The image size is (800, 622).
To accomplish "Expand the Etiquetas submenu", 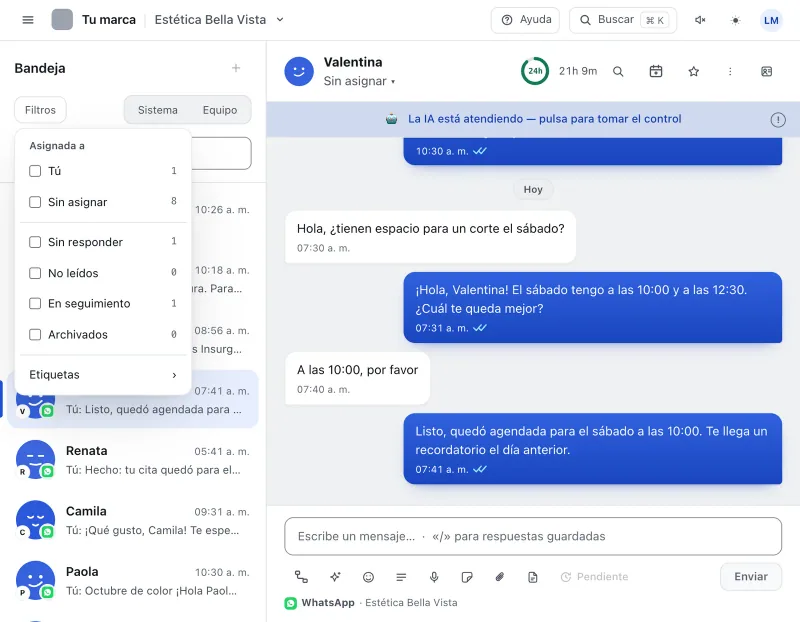I will [103, 375].
